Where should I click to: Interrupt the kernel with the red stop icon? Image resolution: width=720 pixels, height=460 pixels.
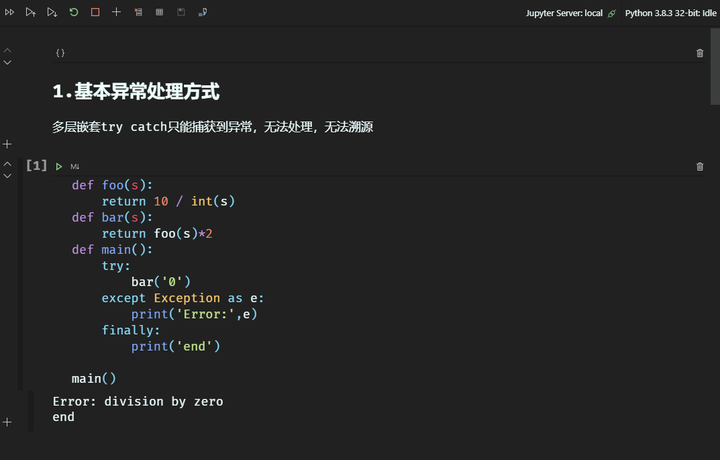[95, 12]
